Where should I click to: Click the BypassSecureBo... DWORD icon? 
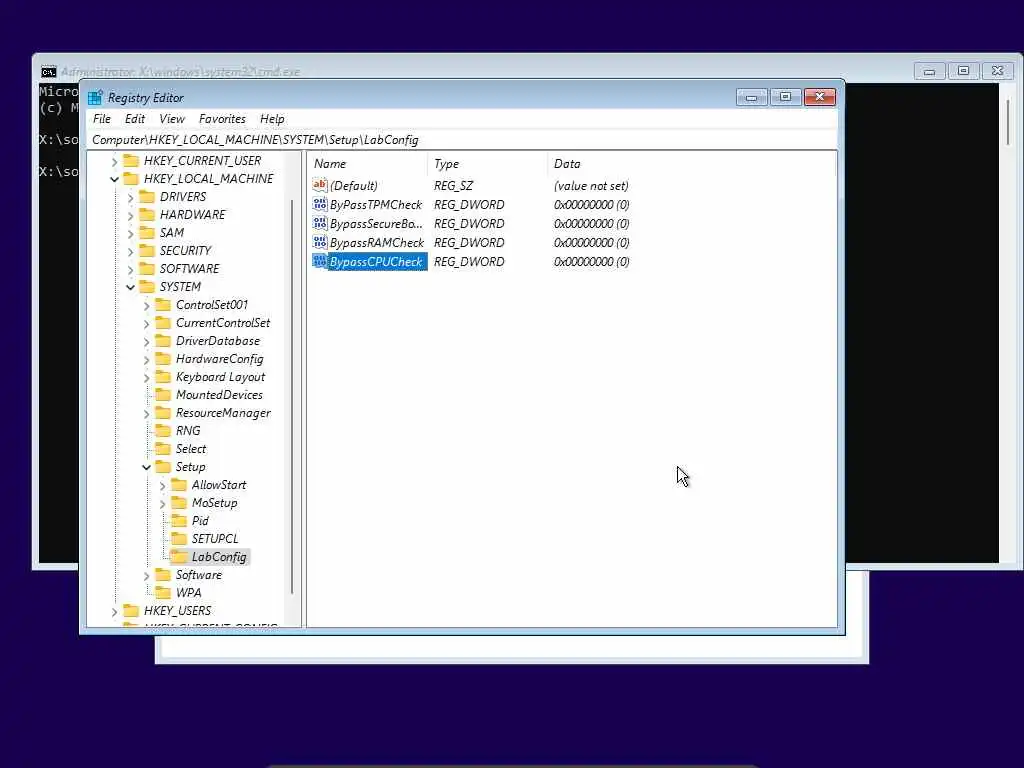[320, 223]
